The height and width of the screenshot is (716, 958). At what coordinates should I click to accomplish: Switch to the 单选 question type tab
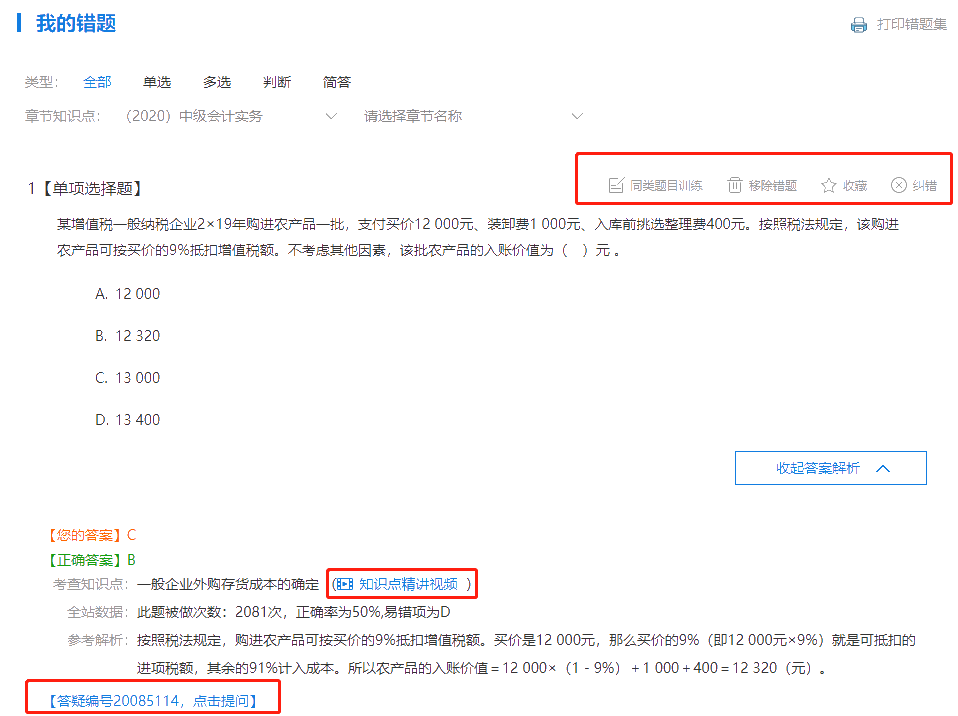pyautogui.click(x=157, y=81)
